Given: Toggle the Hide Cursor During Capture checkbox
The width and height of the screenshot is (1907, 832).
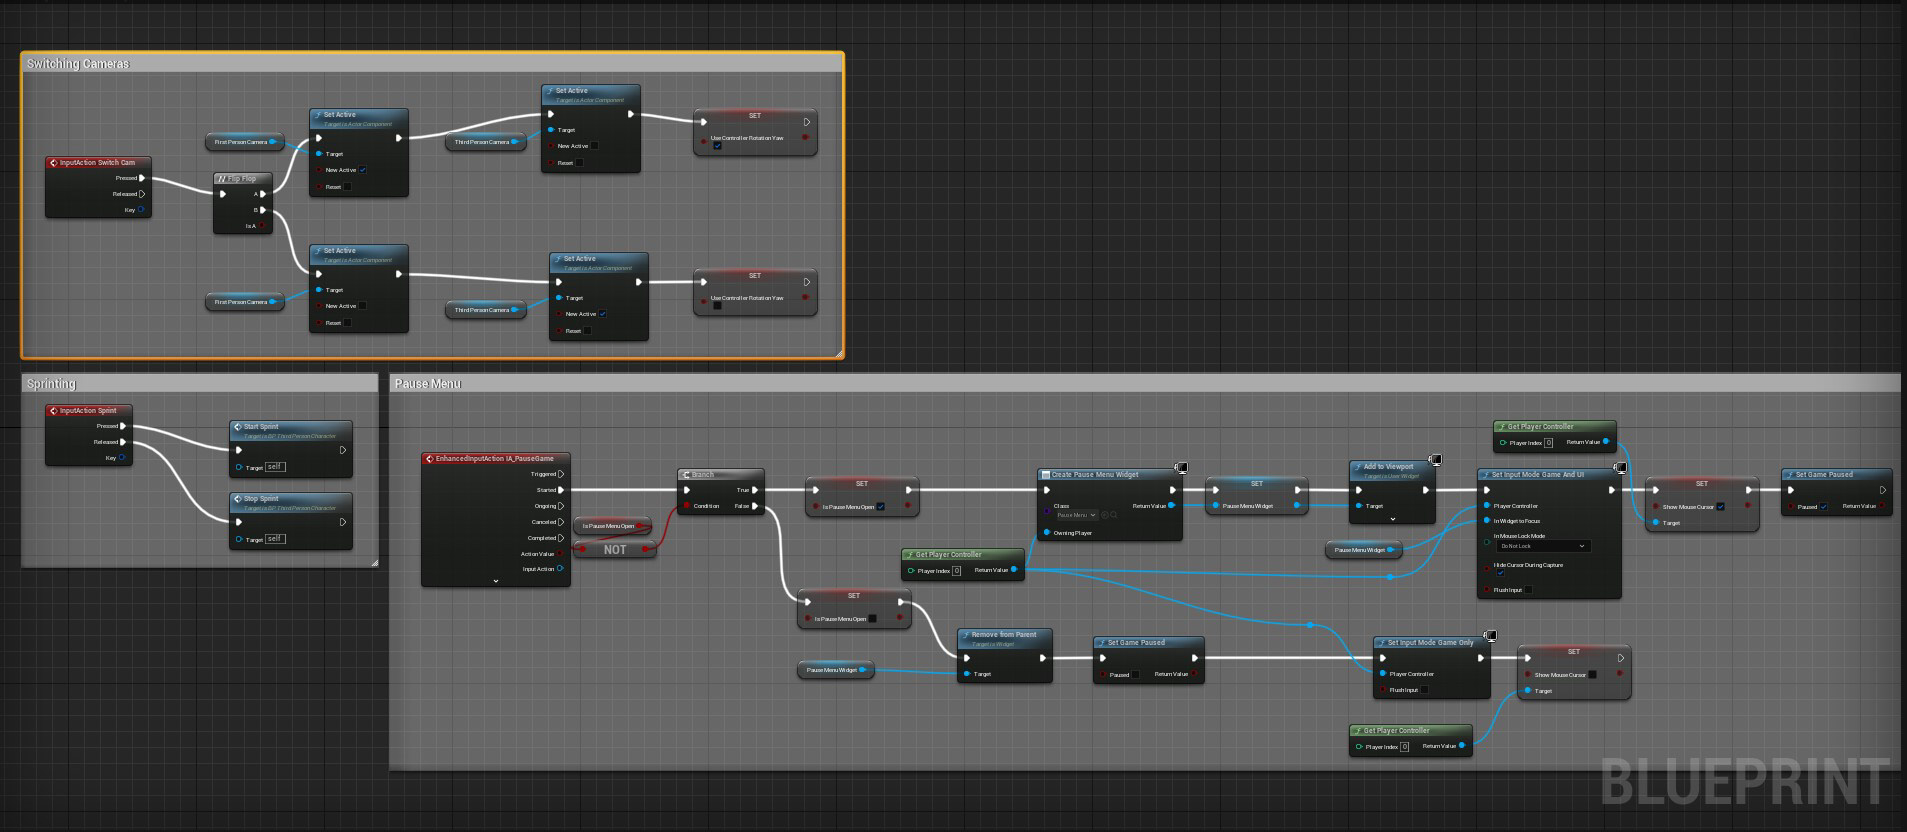Looking at the screenshot, I should tap(1500, 573).
